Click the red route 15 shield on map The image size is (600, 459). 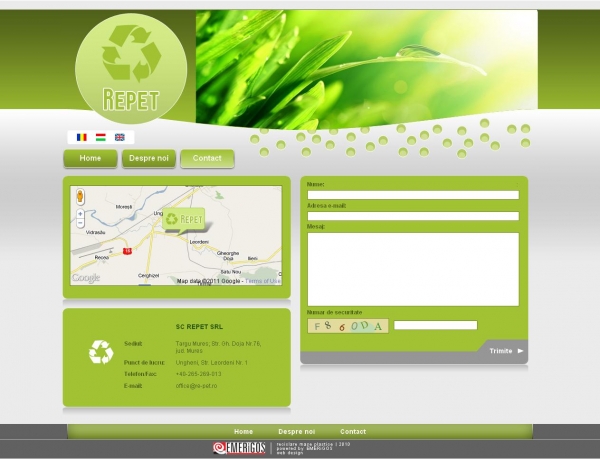click(x=127, y=251)
